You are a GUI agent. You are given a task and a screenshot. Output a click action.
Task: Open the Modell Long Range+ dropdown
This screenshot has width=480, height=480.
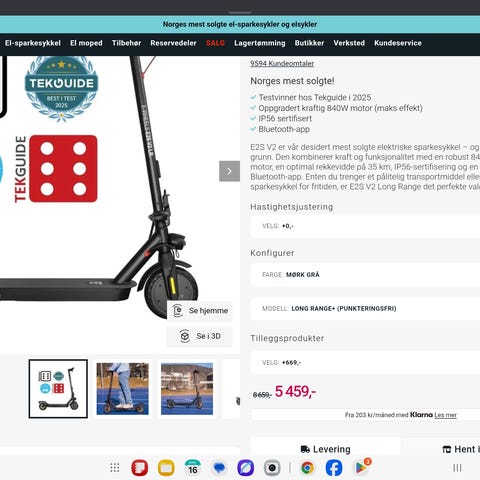[365, 308]
